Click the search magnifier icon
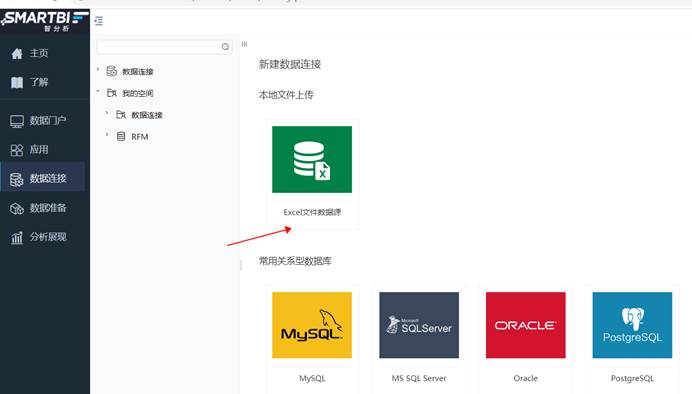Image resolution: width=692 pixels, height=394 pixels. coord(225,47)
